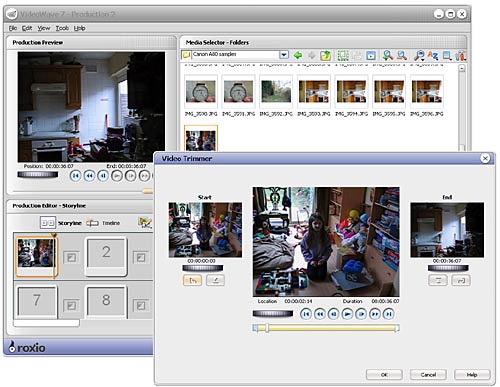Open the search options magnifier dropdown icon

point(419,55)
